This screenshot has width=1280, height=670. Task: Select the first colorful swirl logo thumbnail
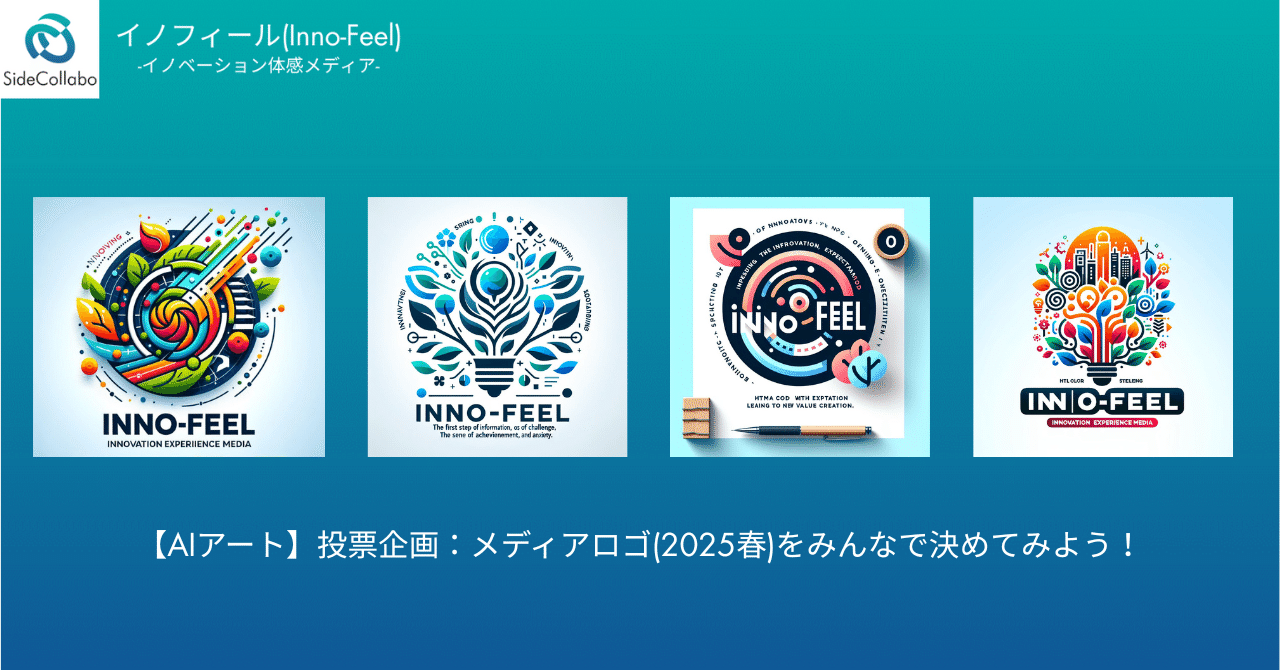(179, 327)
